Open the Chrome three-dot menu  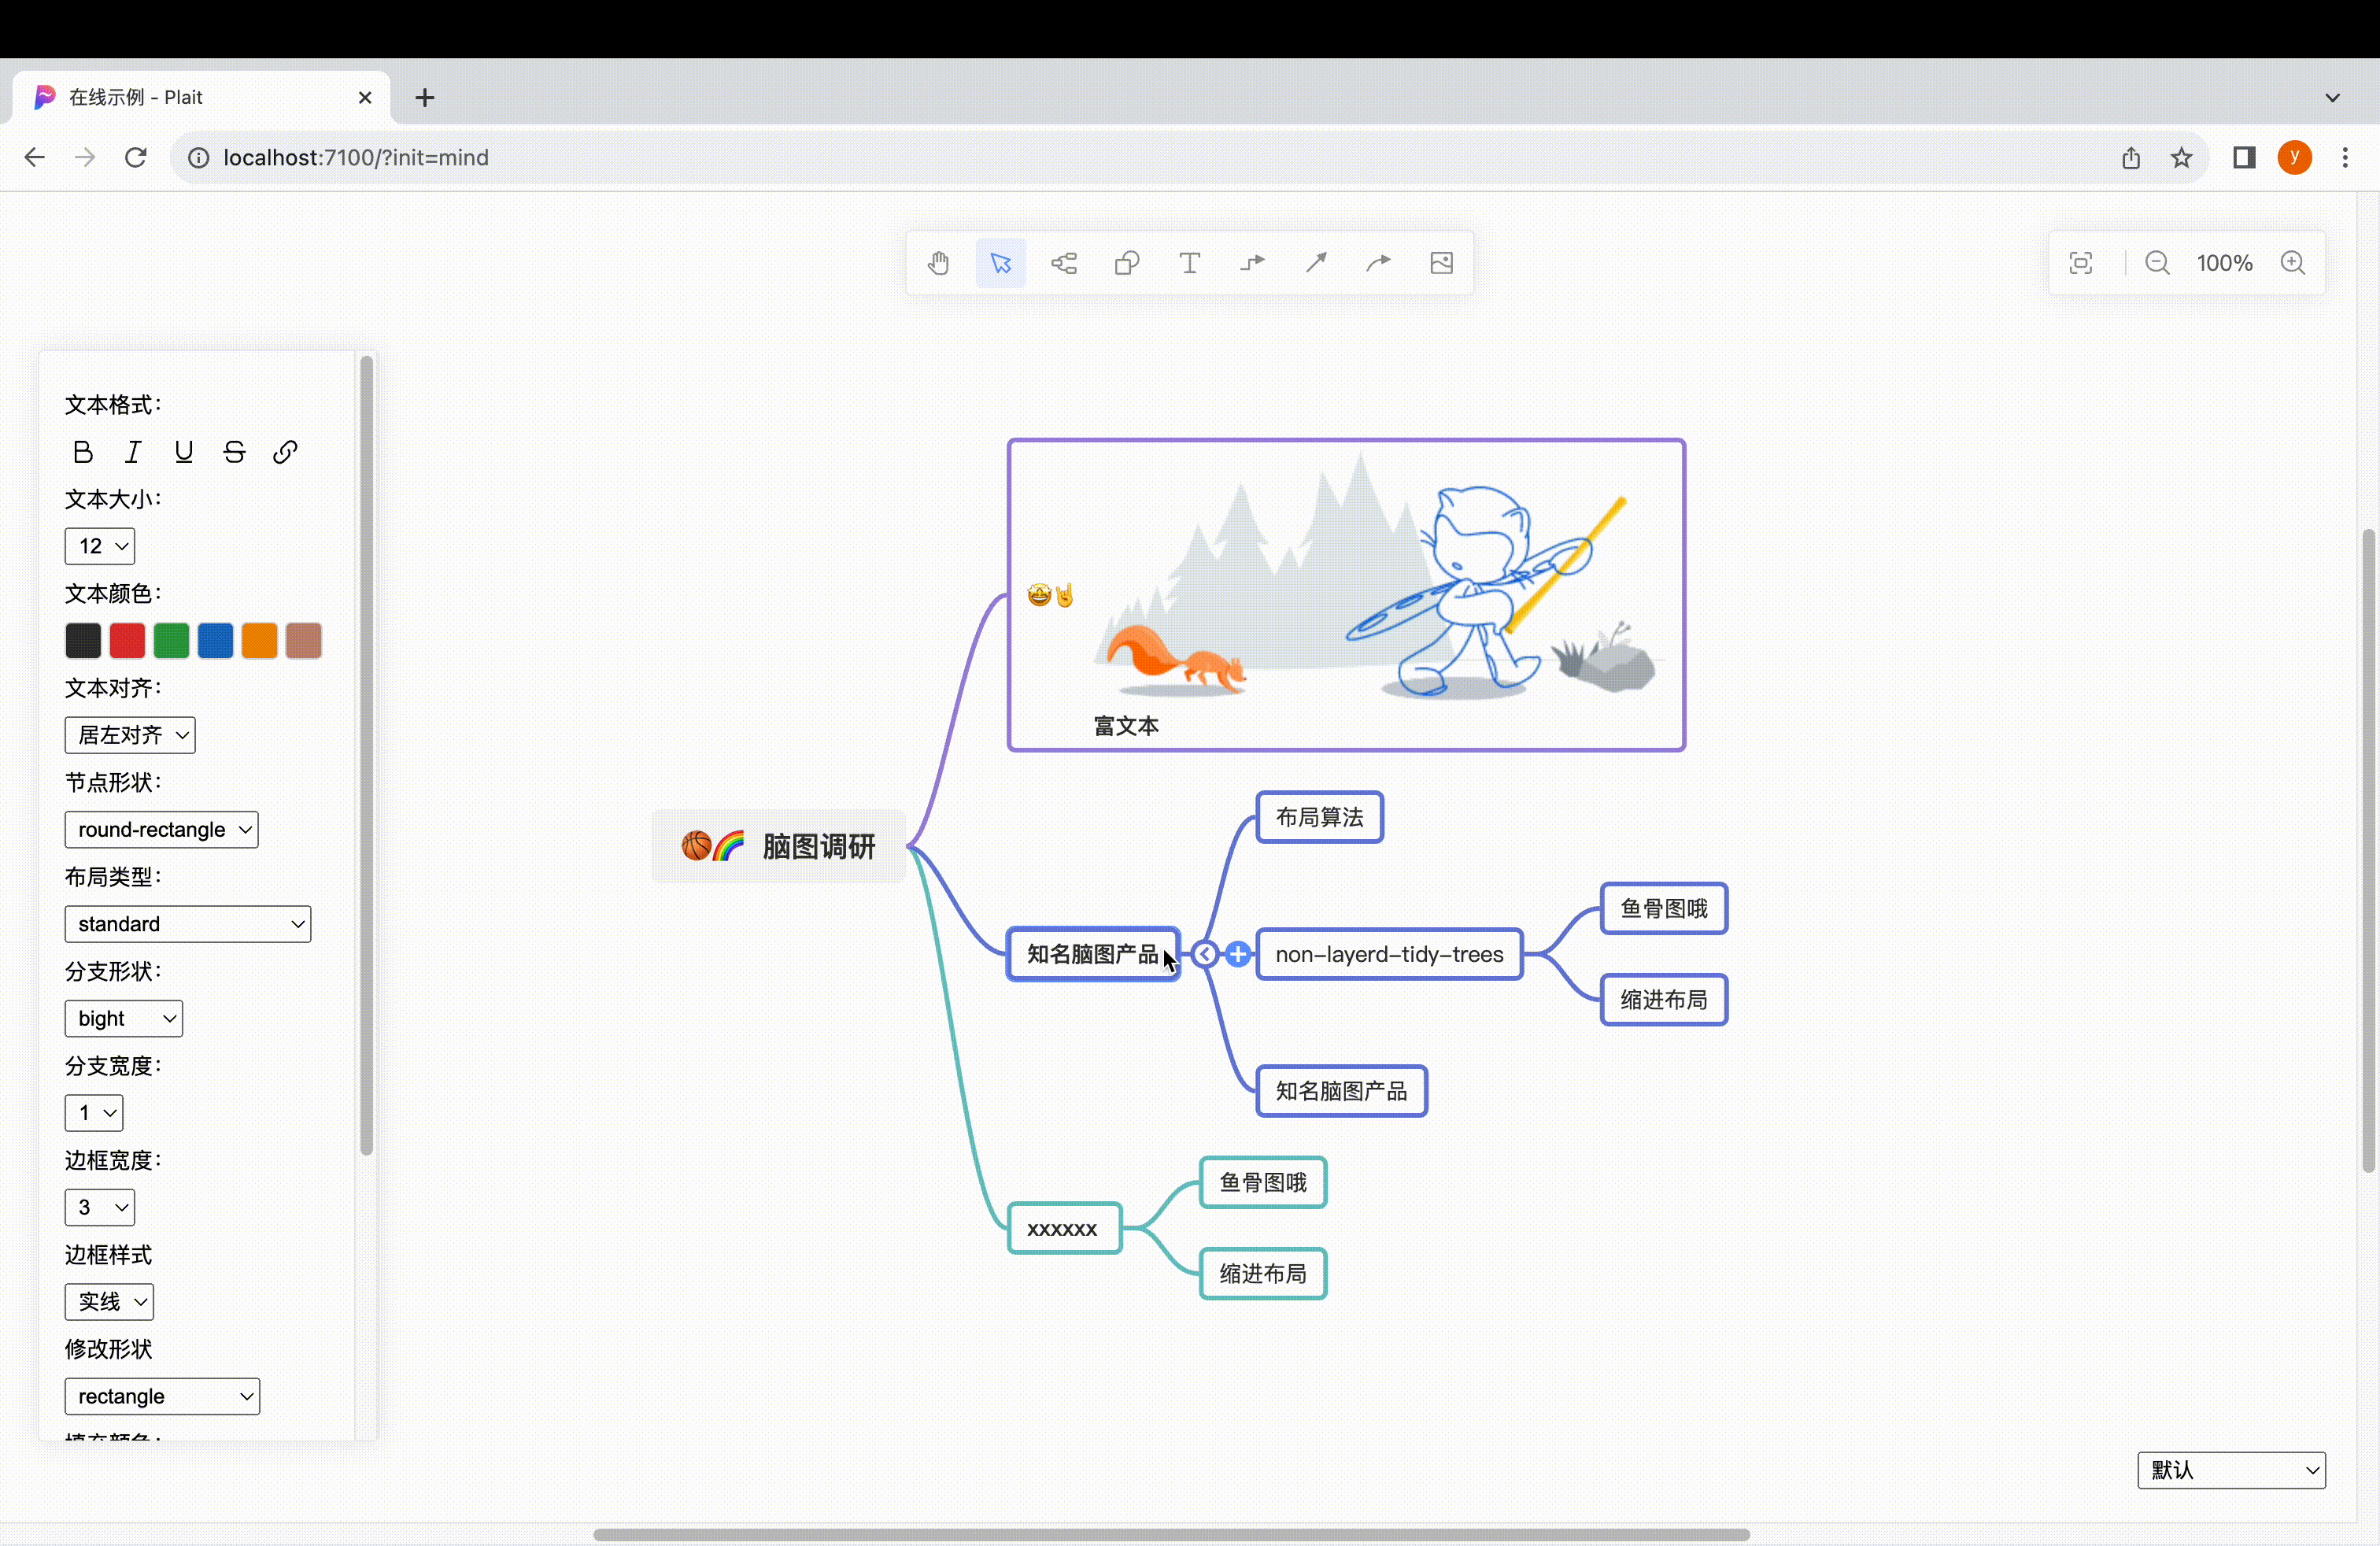coord(2346,157)
